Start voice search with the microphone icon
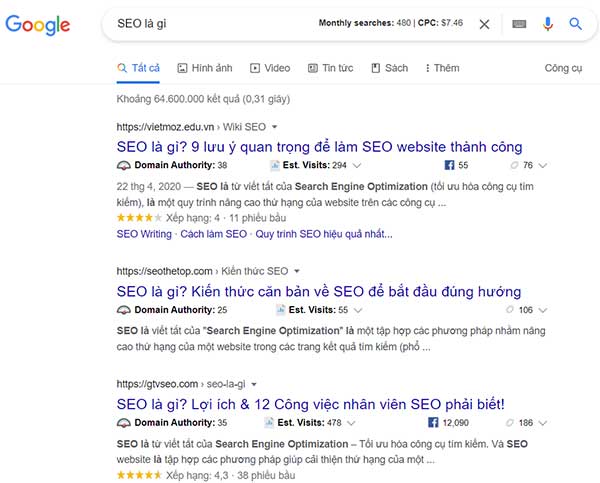This screenshot has width=600, height=483. point(548,24)
